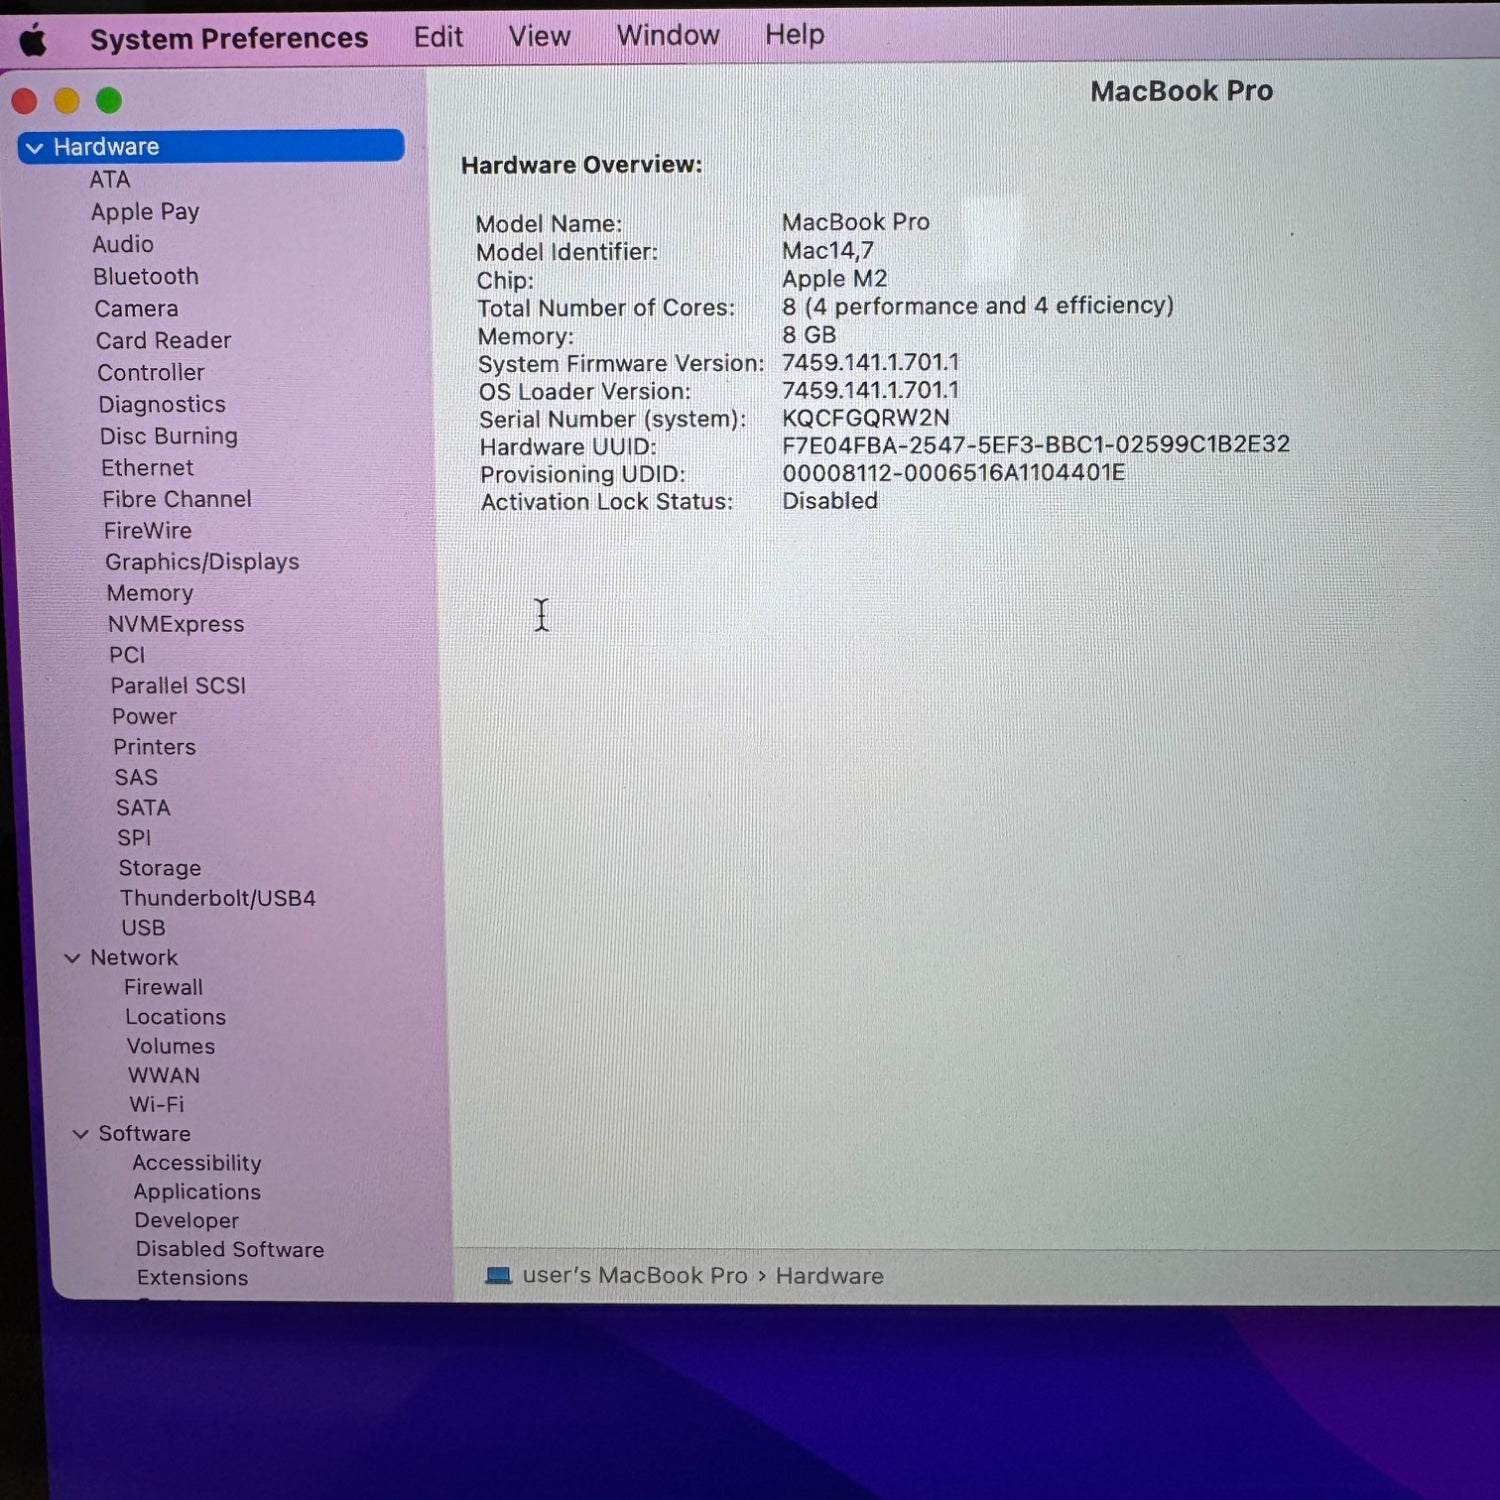Select Power in the sidebar

(144, 716)
